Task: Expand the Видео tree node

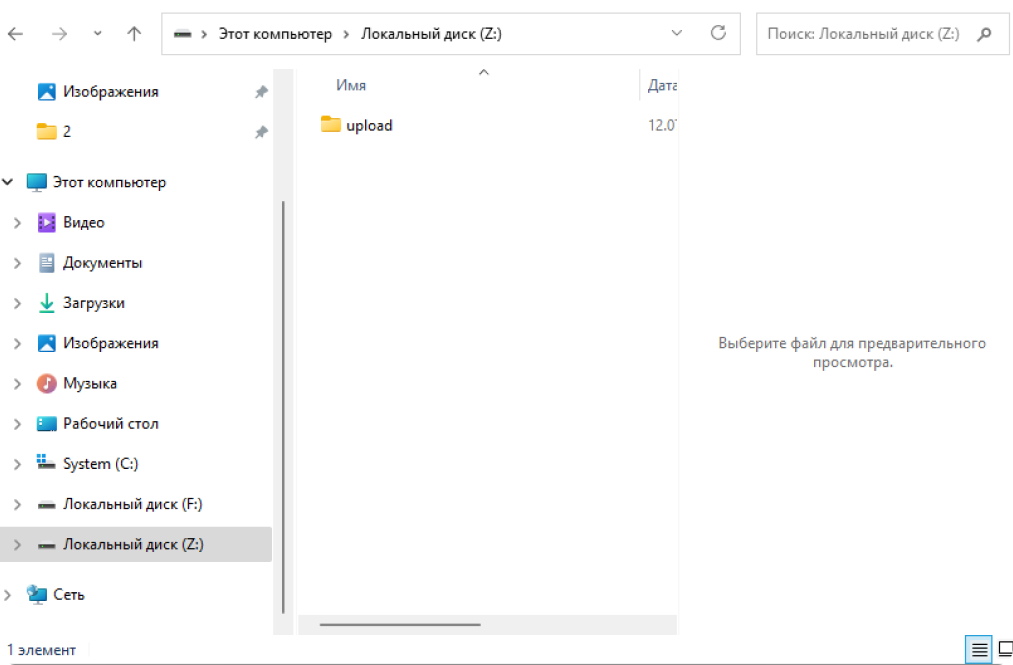Action: coord(17,223)
